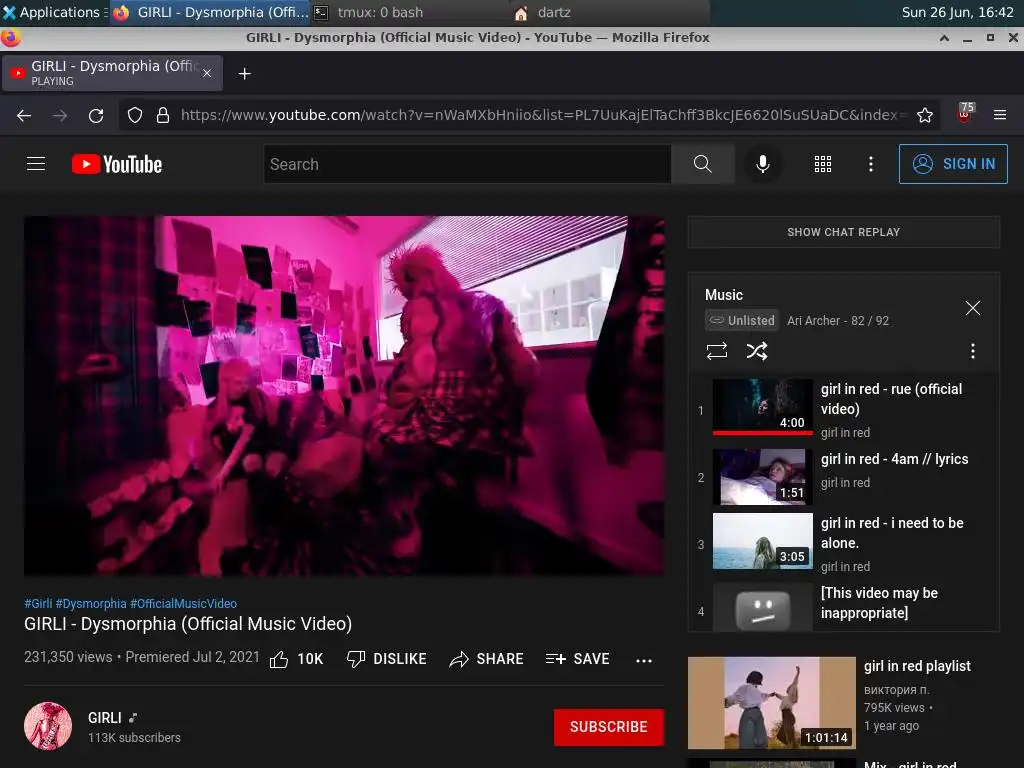Open YouTube settings three-dot menu
1024x768 pixels.
[x=871, y=164]
